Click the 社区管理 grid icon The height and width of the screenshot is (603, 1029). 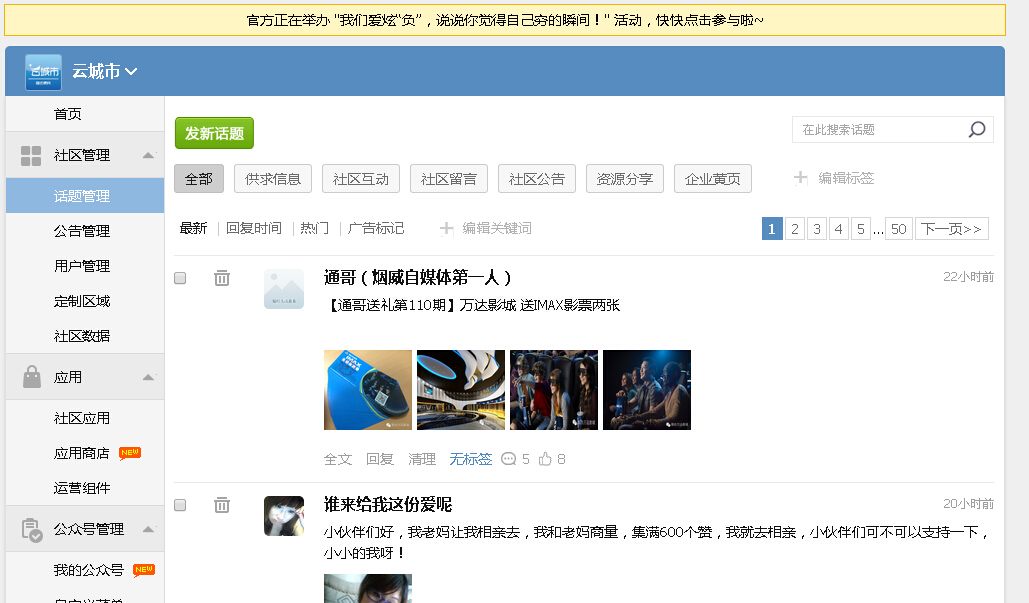31,156
